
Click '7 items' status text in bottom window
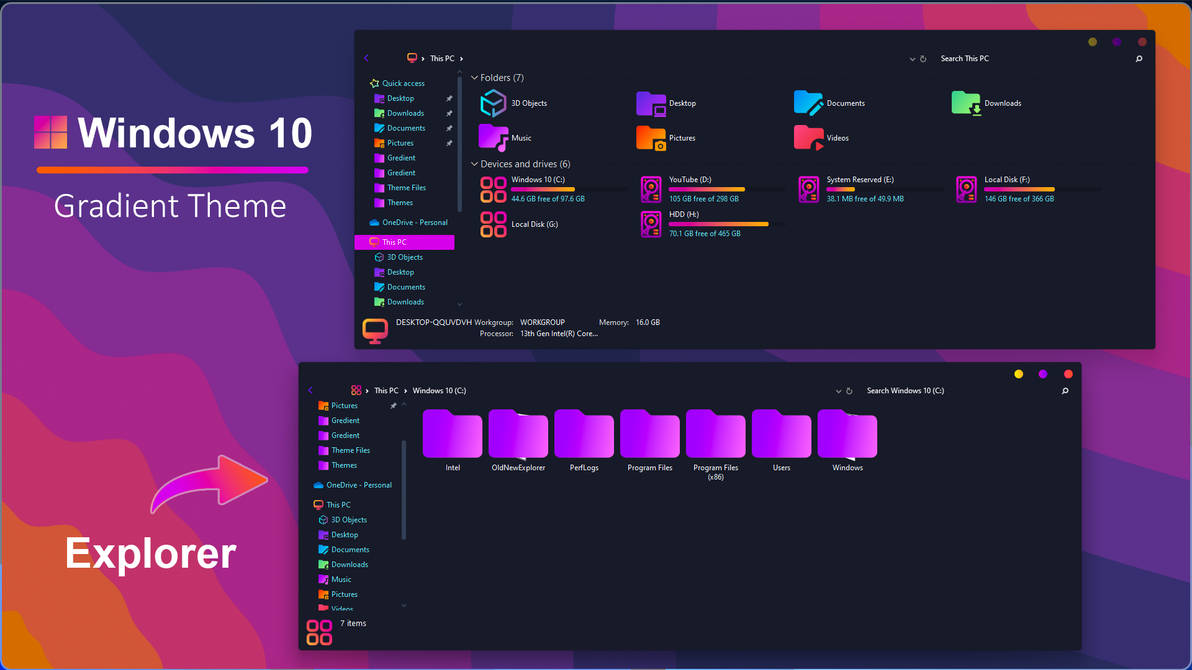pyautogui.click(x=353, y=624)
